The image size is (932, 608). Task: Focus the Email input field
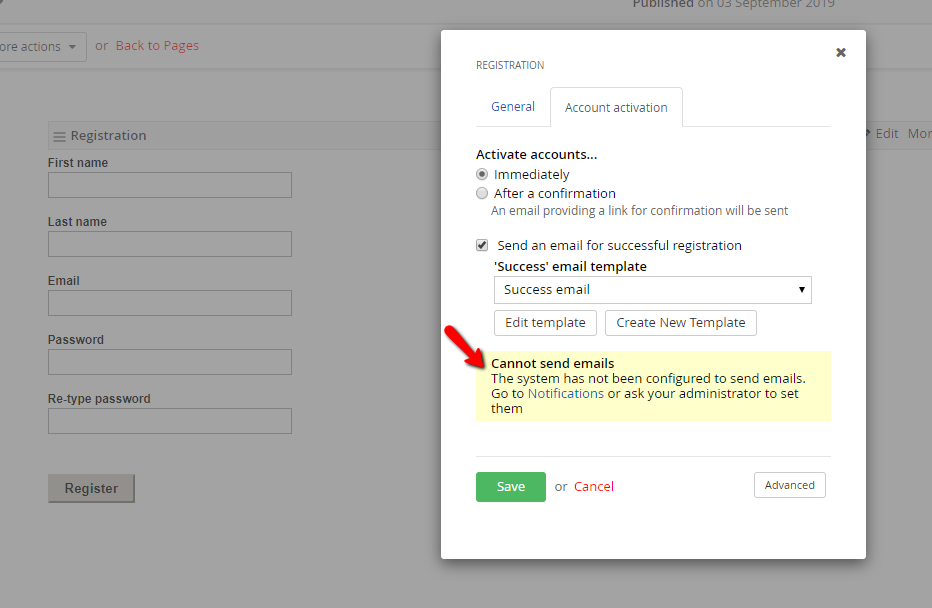tap(170, 303)
